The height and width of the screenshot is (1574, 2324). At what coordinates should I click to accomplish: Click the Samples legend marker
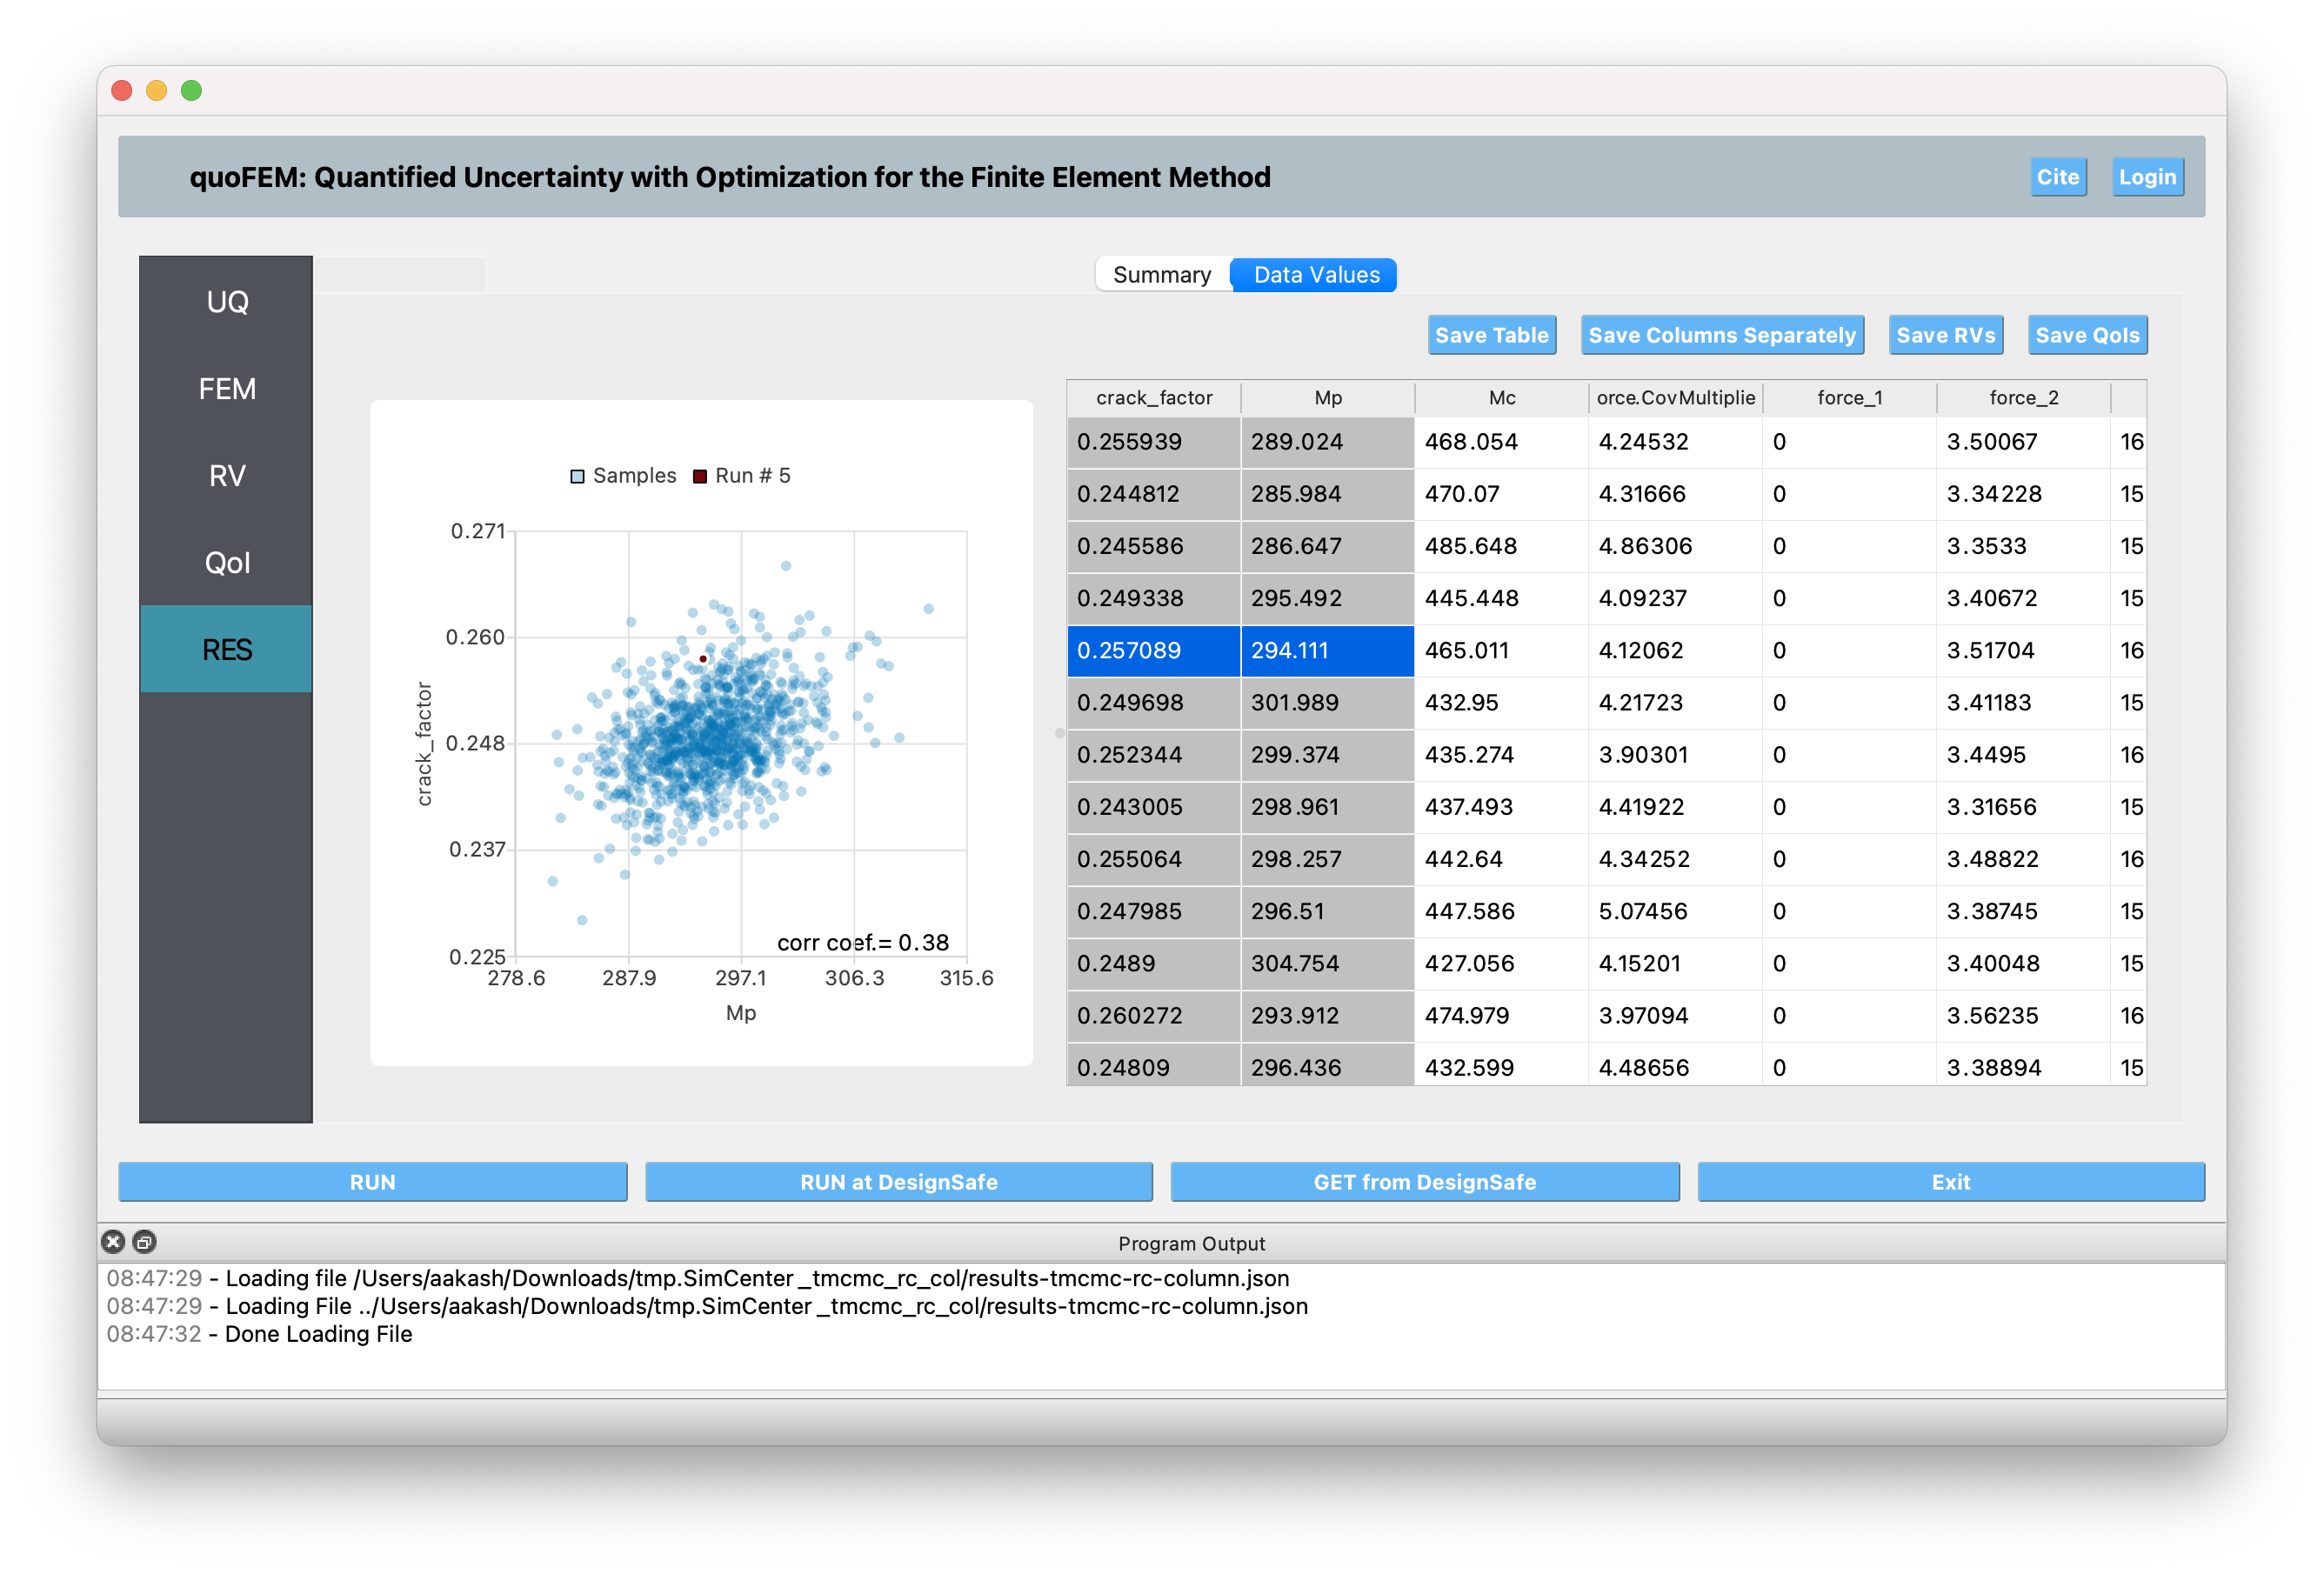(x=577, y=476)
